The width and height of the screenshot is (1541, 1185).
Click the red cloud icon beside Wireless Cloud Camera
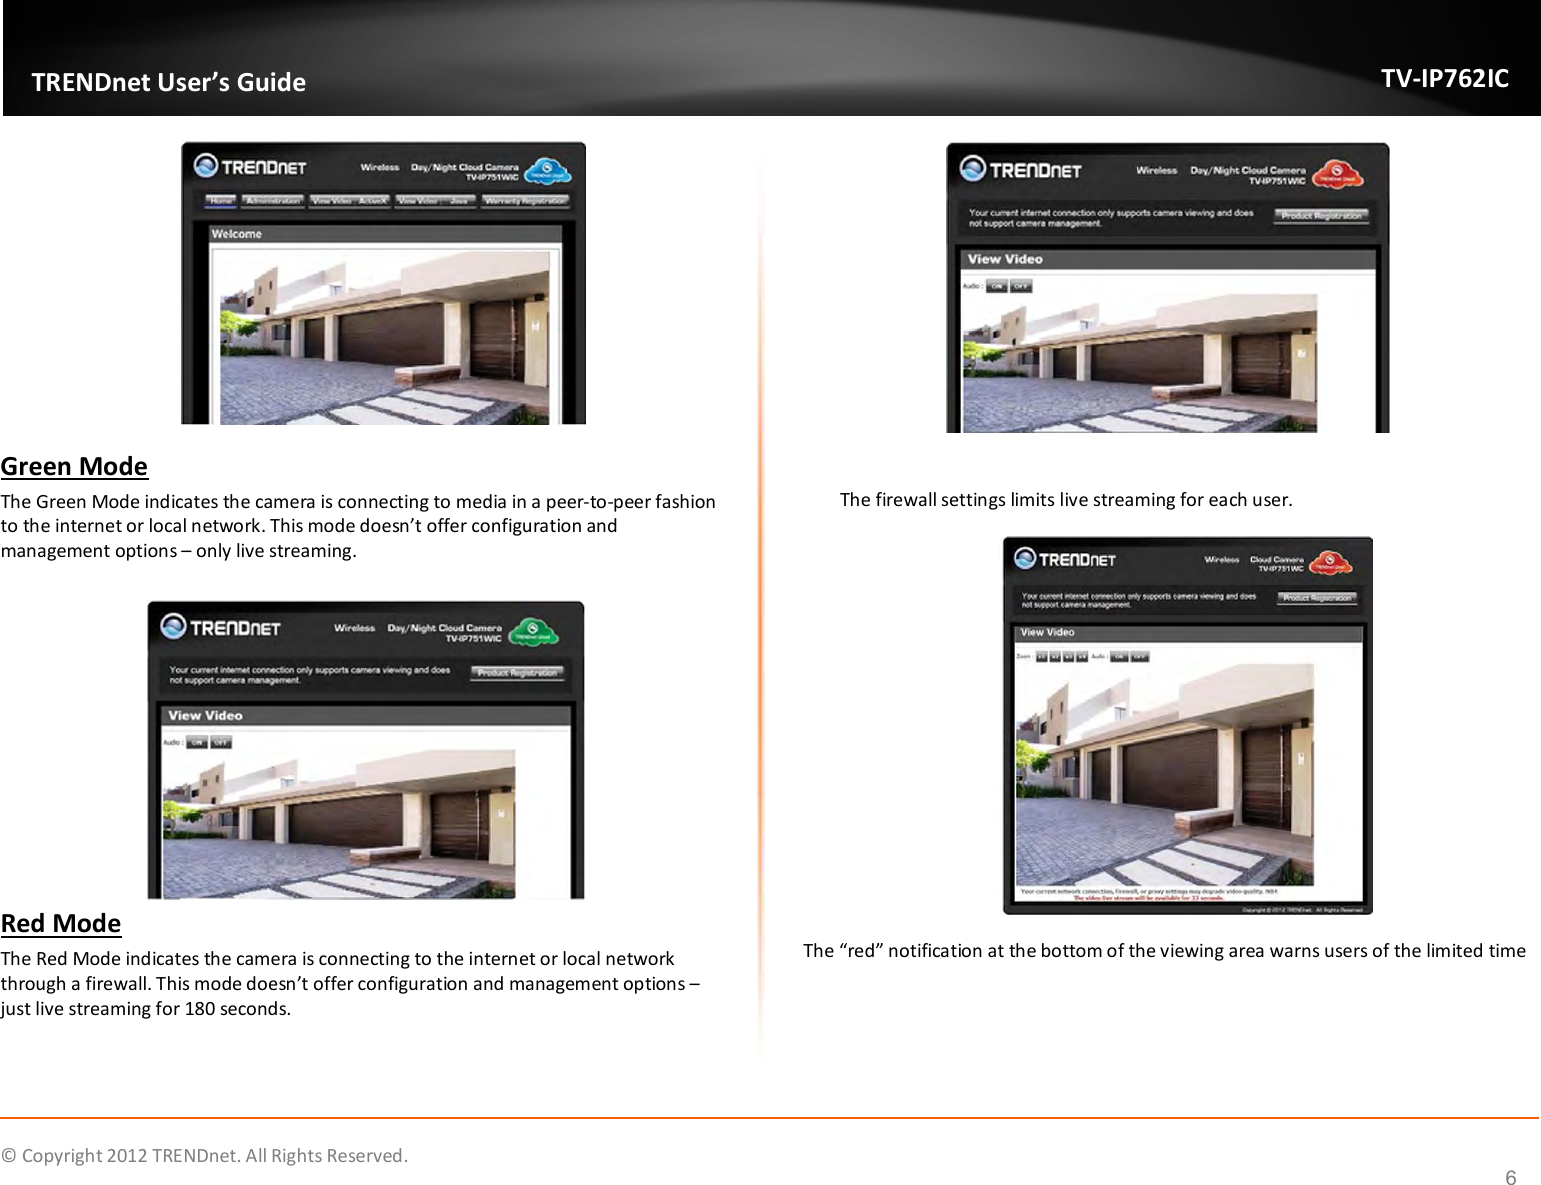[1330, 564]
